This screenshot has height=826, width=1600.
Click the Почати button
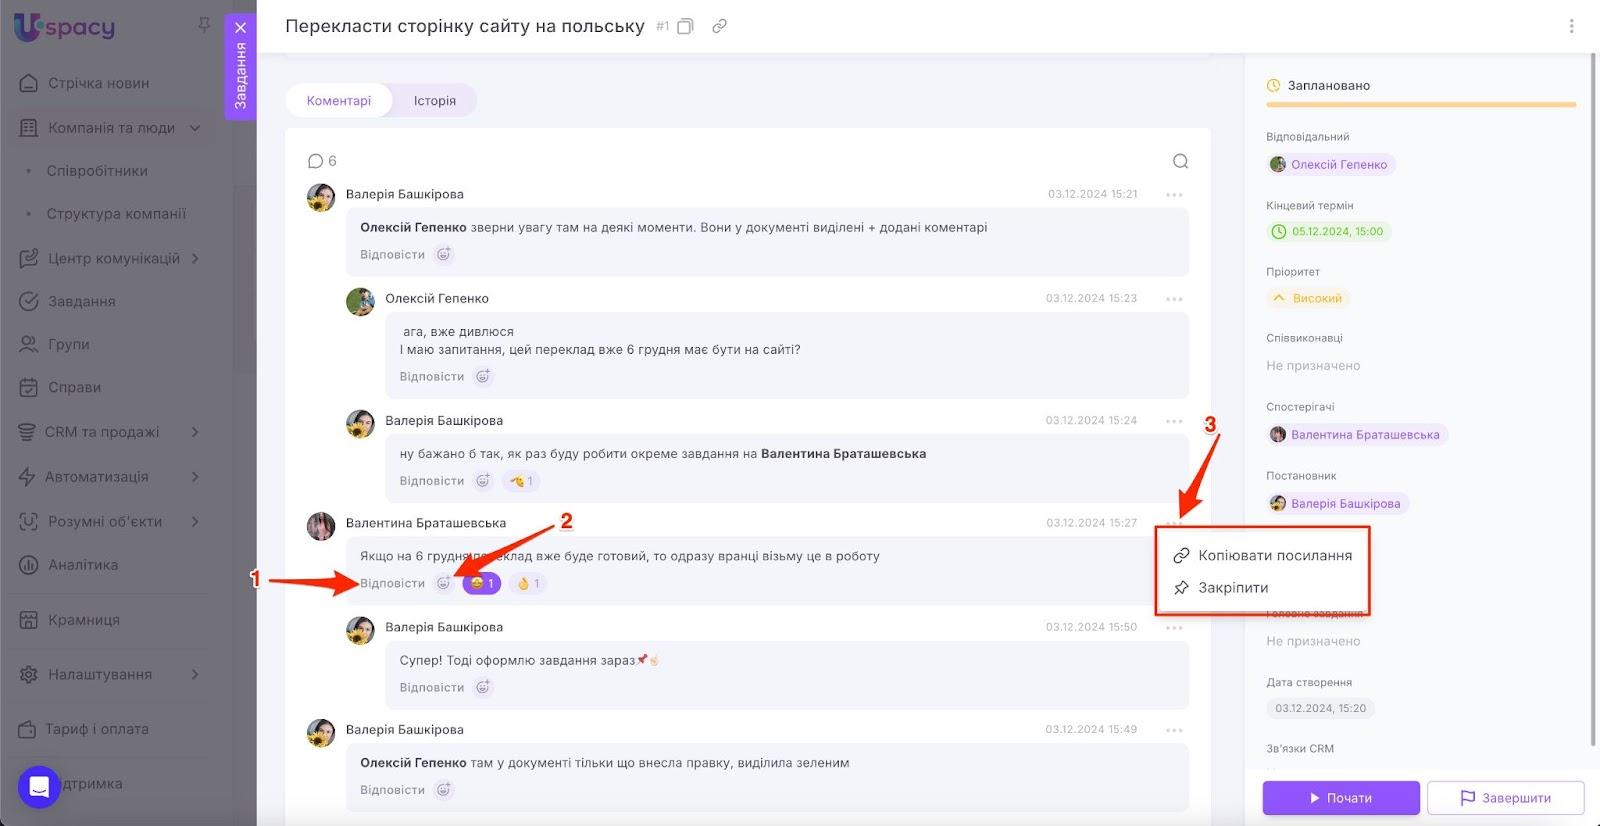pyautogui.click(x=1341, y=798)
